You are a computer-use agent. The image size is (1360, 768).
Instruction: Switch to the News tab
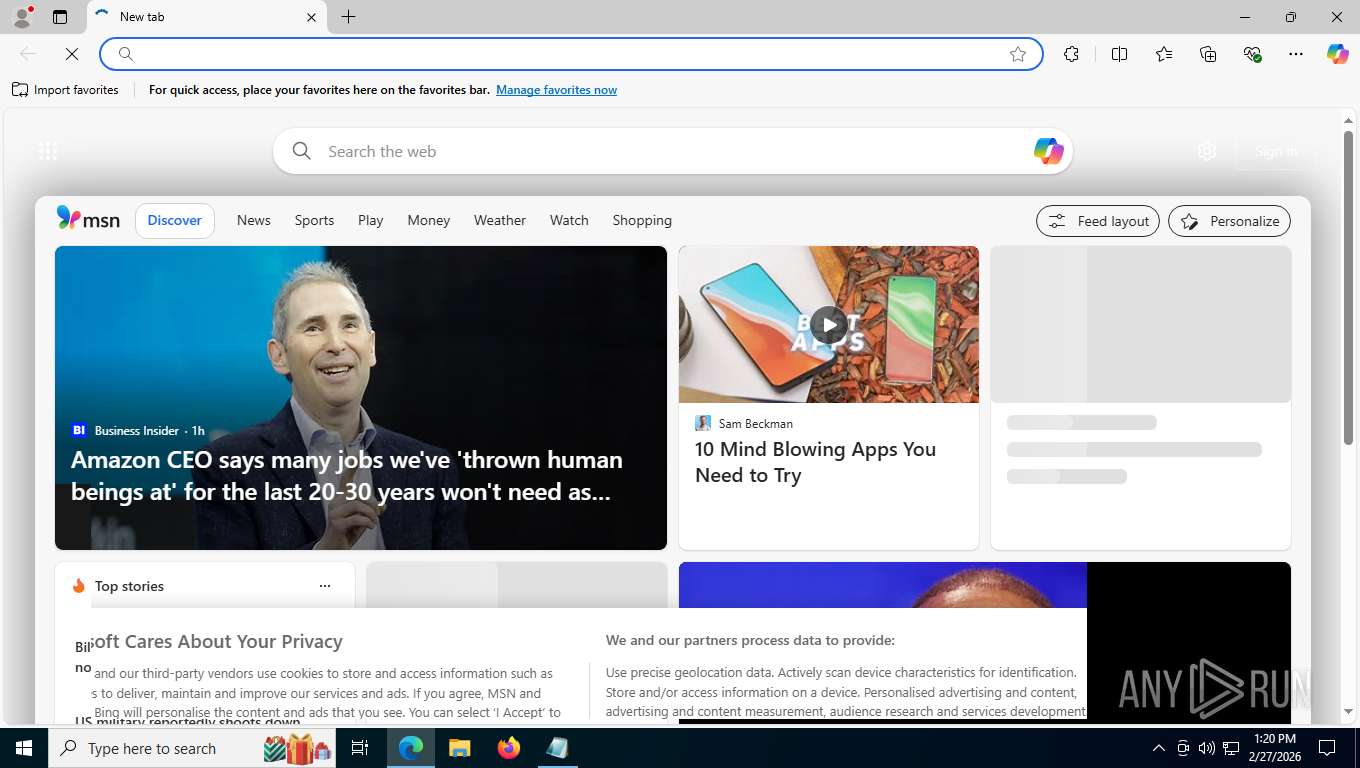click(x=254, y=220)
